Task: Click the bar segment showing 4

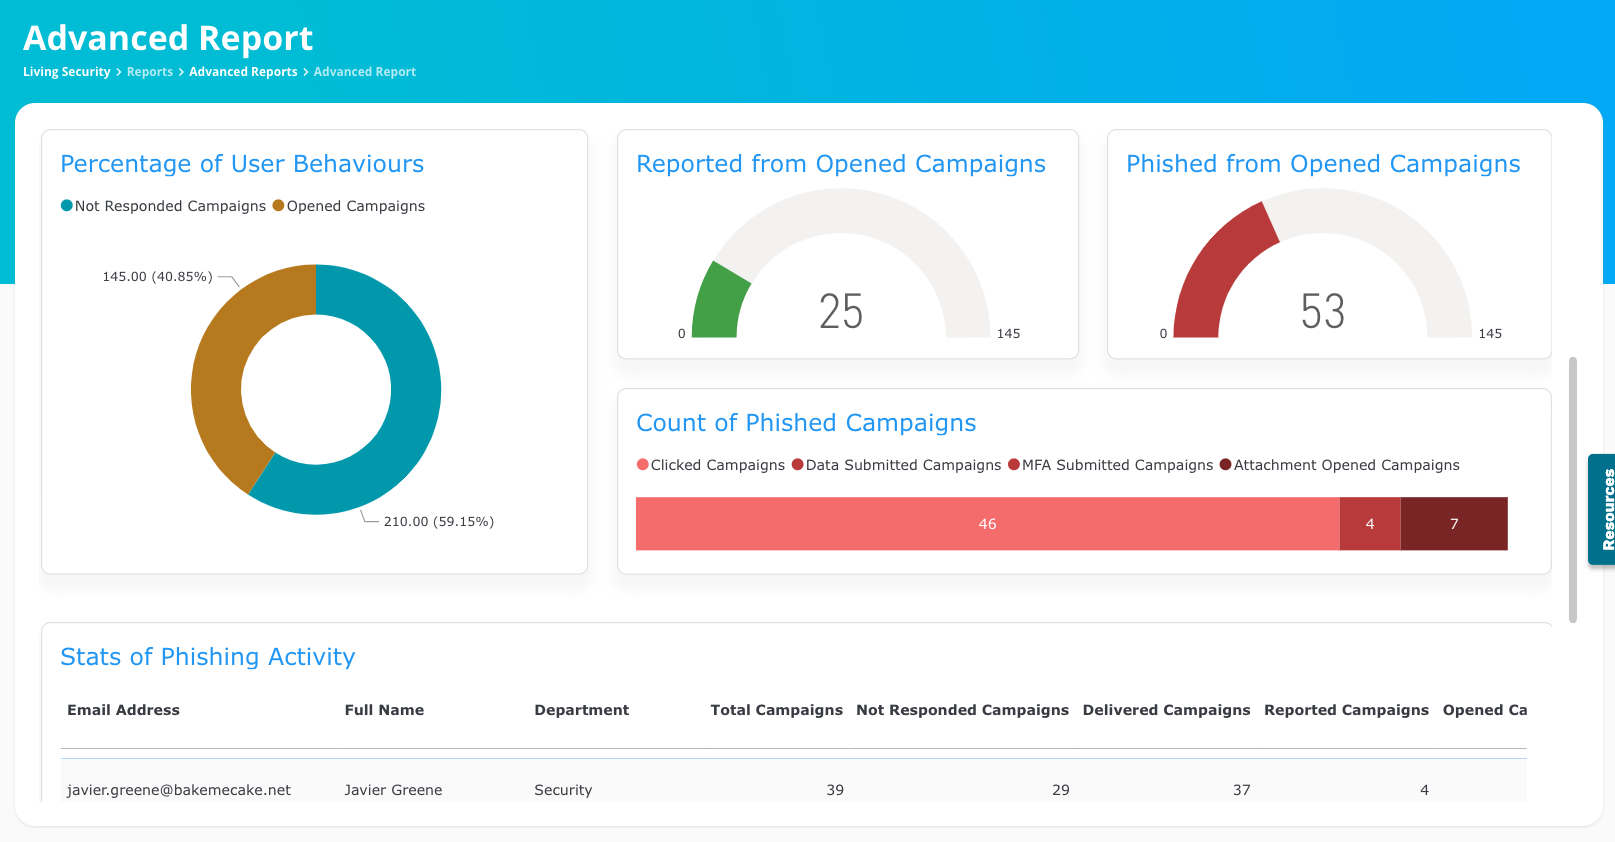Action: 1370,524
